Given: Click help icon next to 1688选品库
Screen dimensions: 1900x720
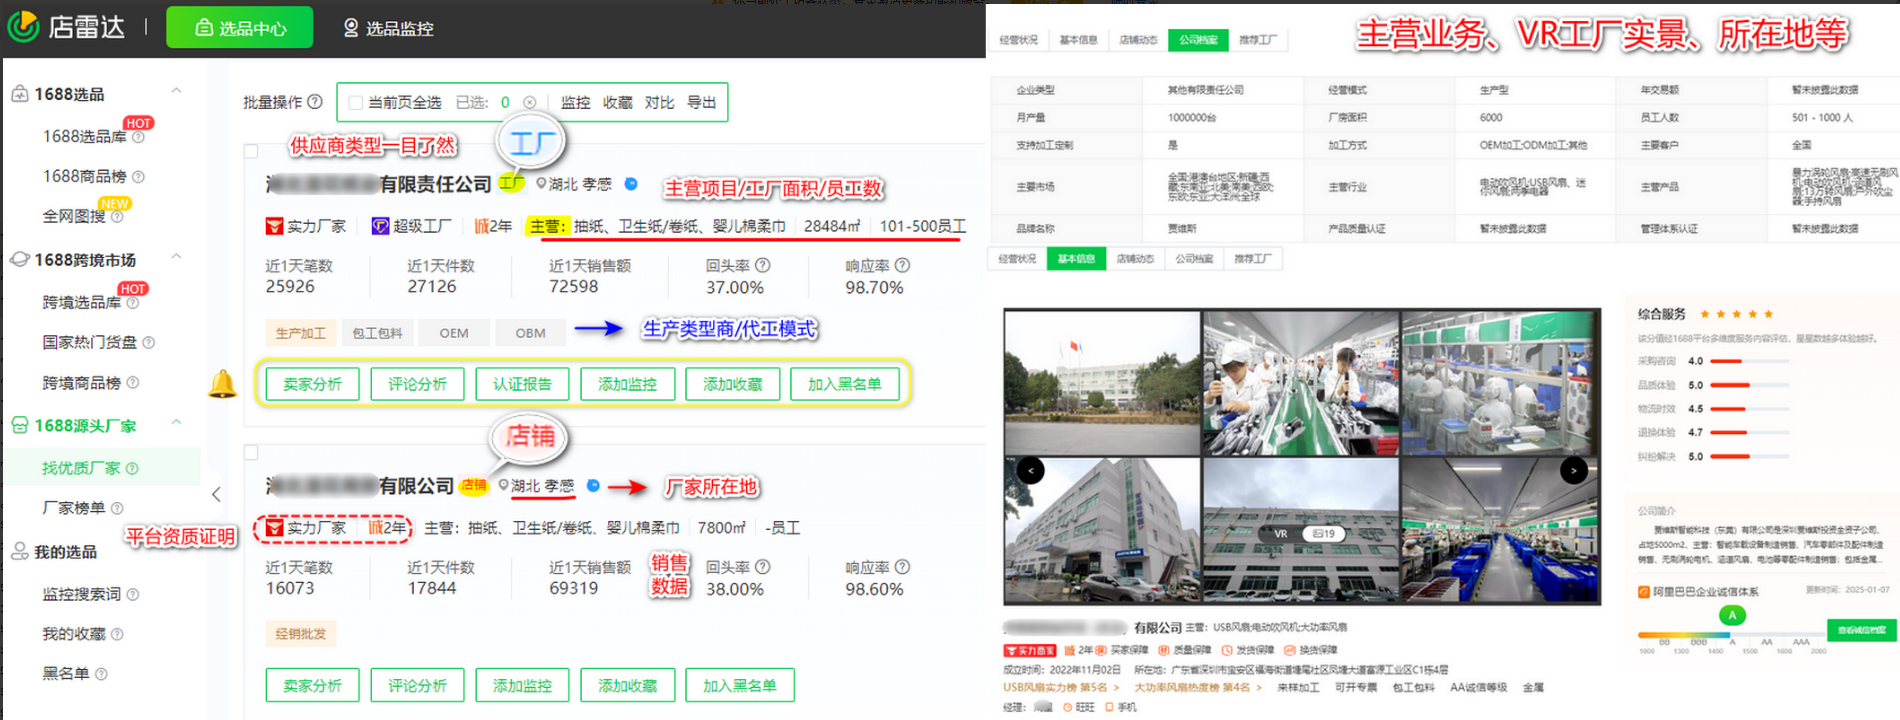Looking at the screenshot, I should [138, 138].
